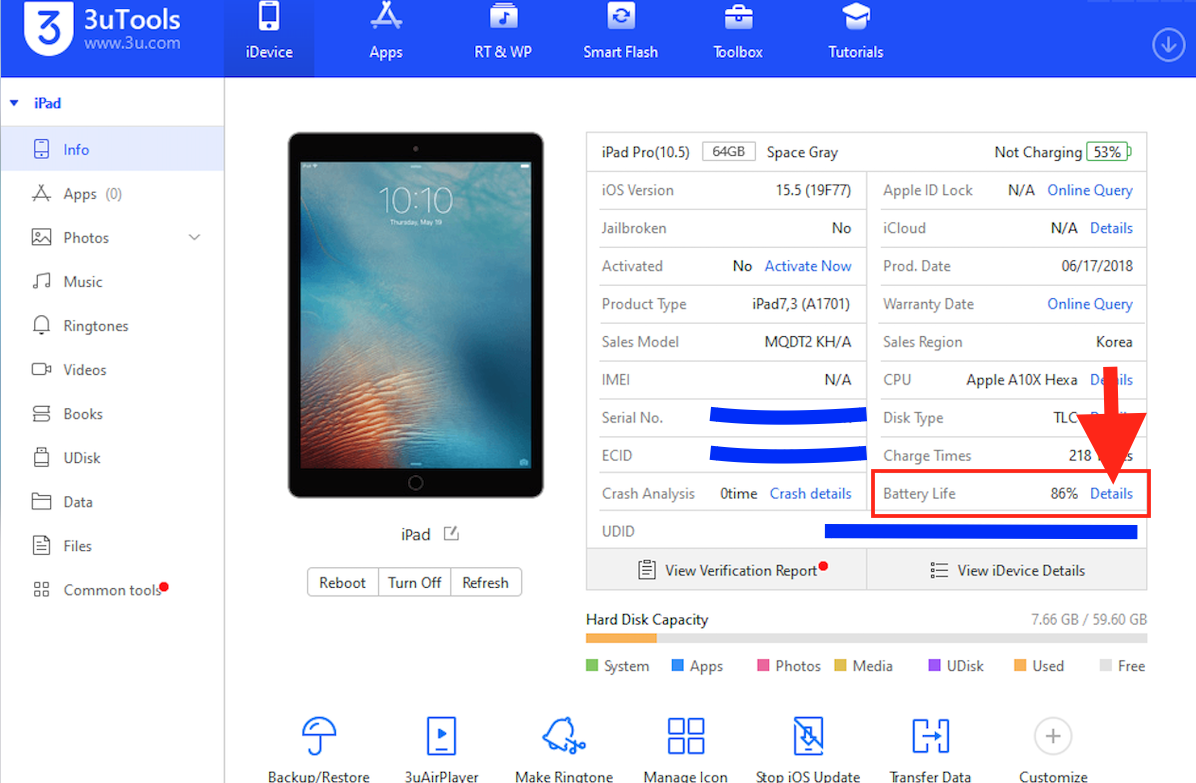Open Books in the sidebar

coord(112,414)
